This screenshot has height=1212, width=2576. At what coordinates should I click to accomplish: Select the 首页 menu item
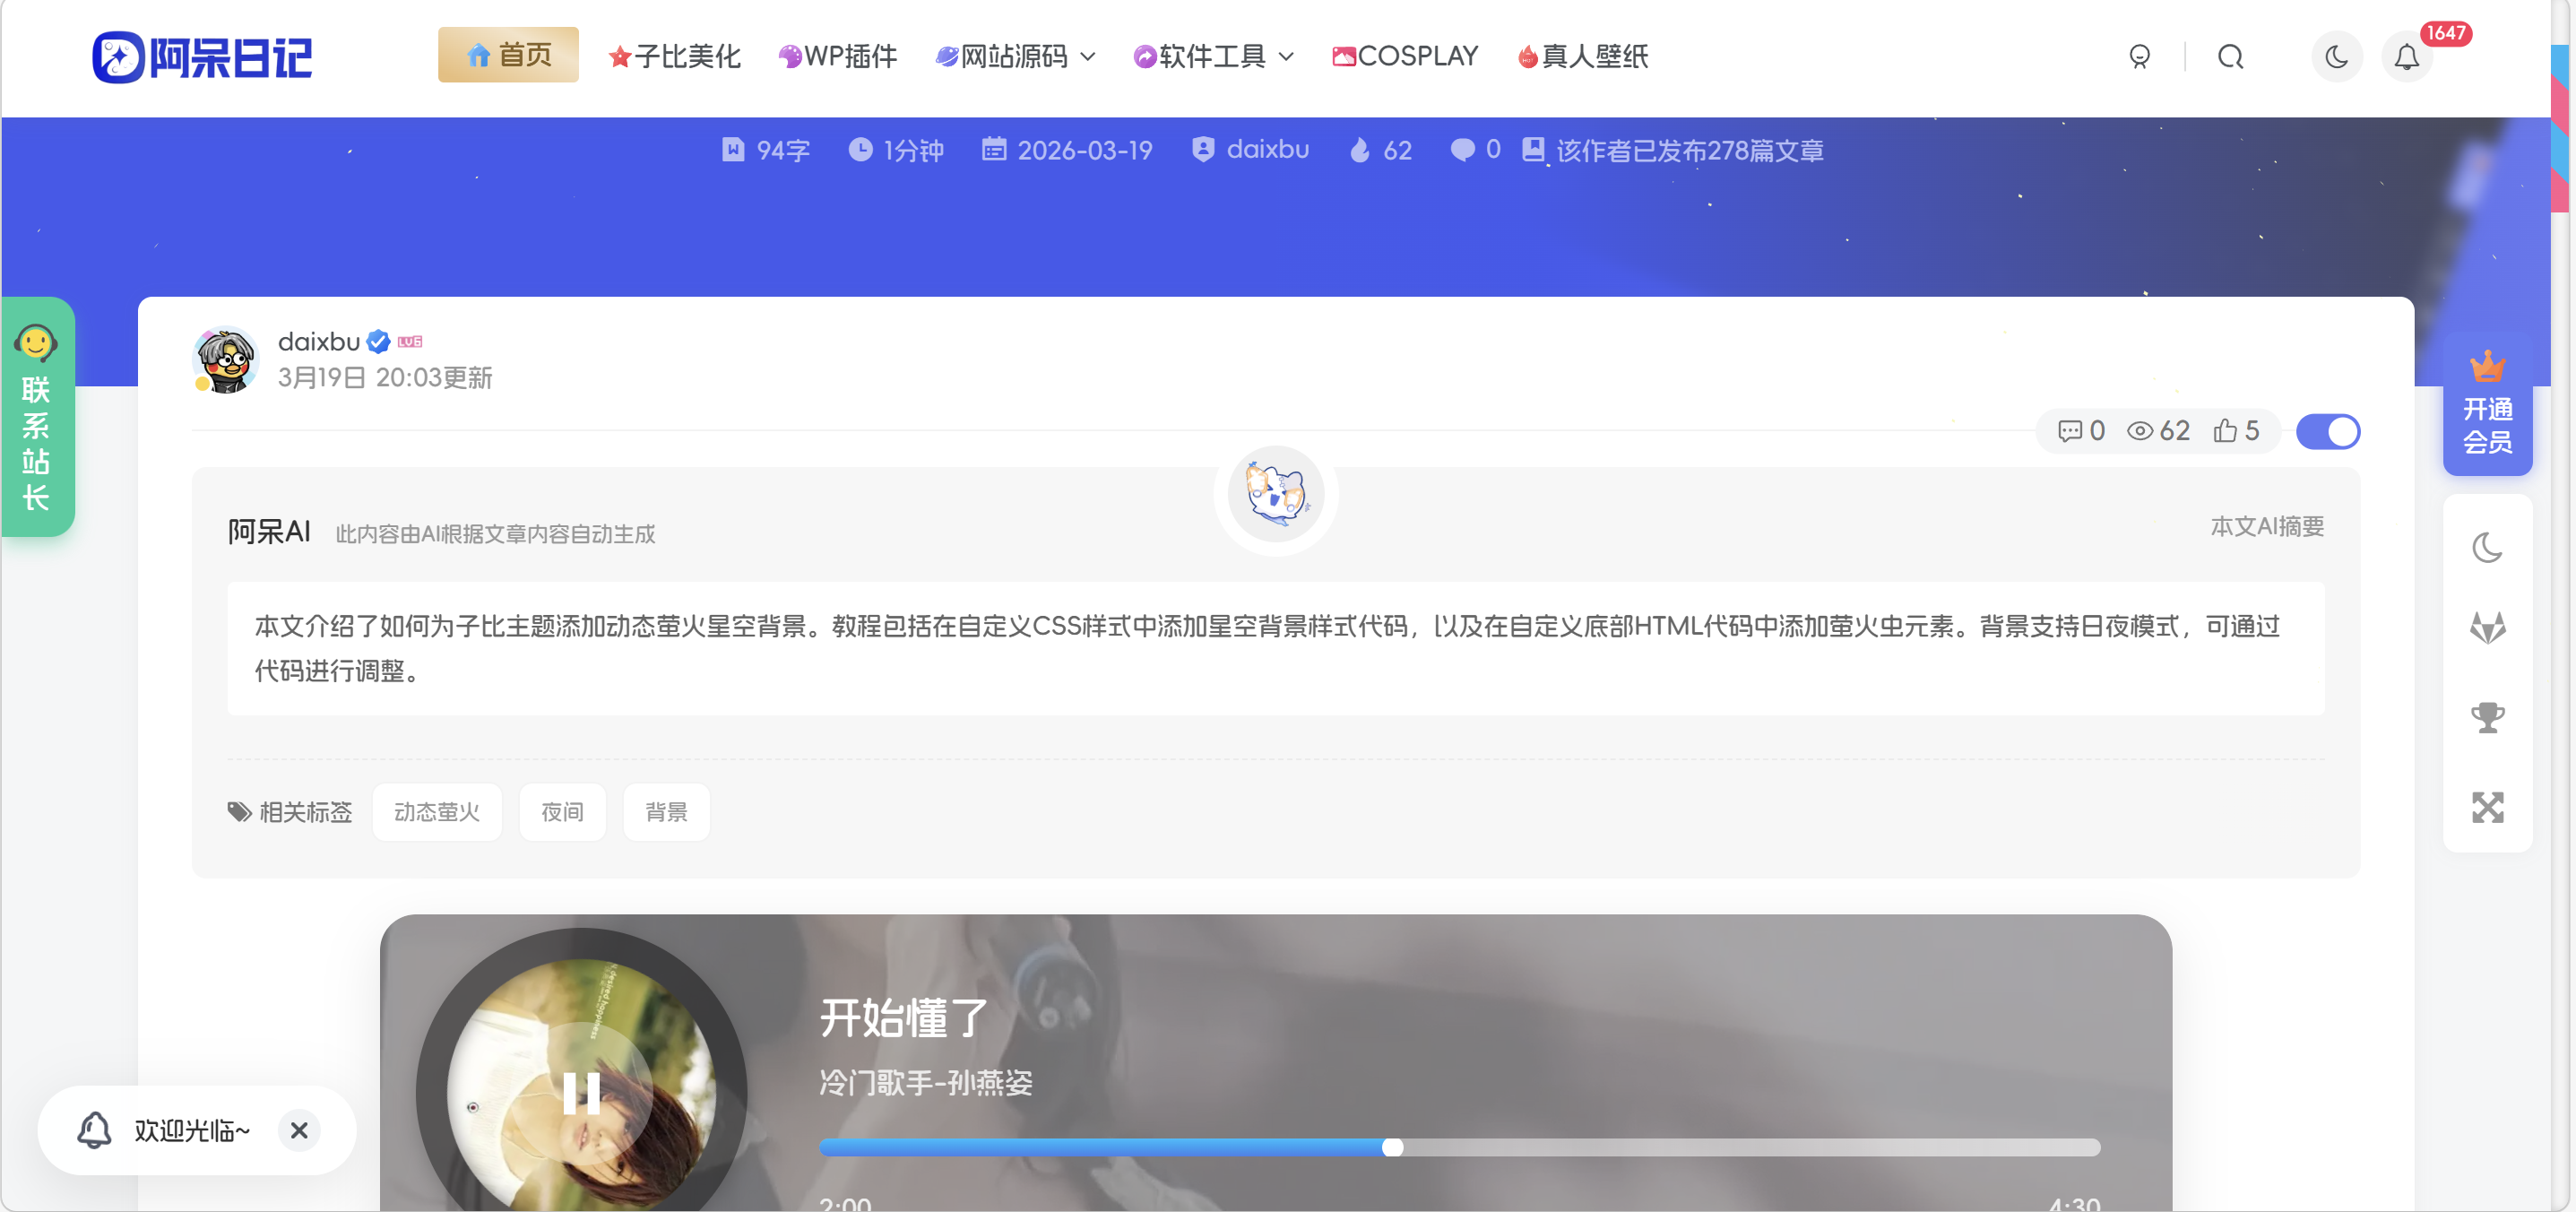point(508,55)
